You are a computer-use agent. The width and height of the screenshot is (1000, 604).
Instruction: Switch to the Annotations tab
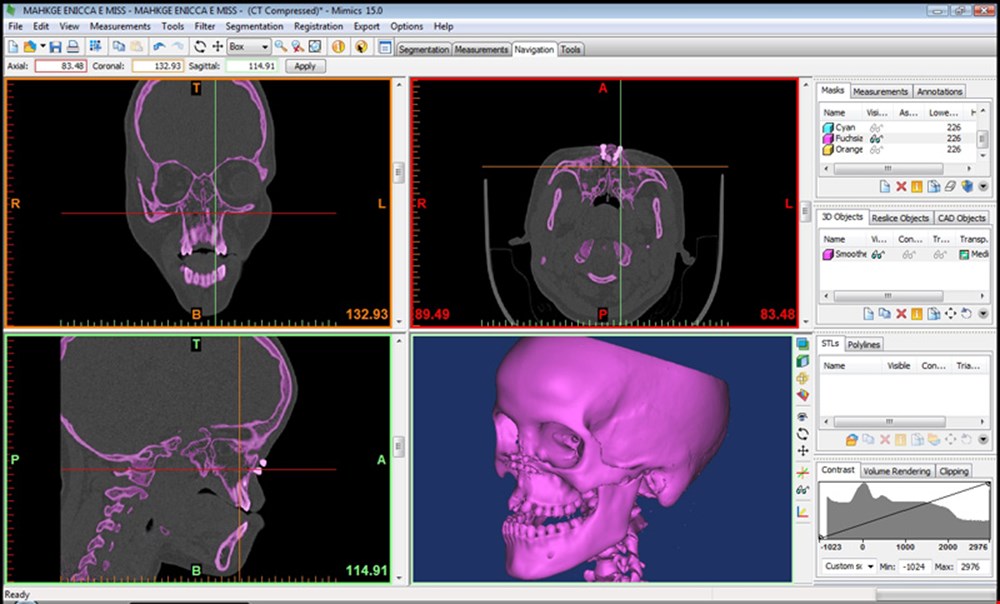[x=939, y=91]
